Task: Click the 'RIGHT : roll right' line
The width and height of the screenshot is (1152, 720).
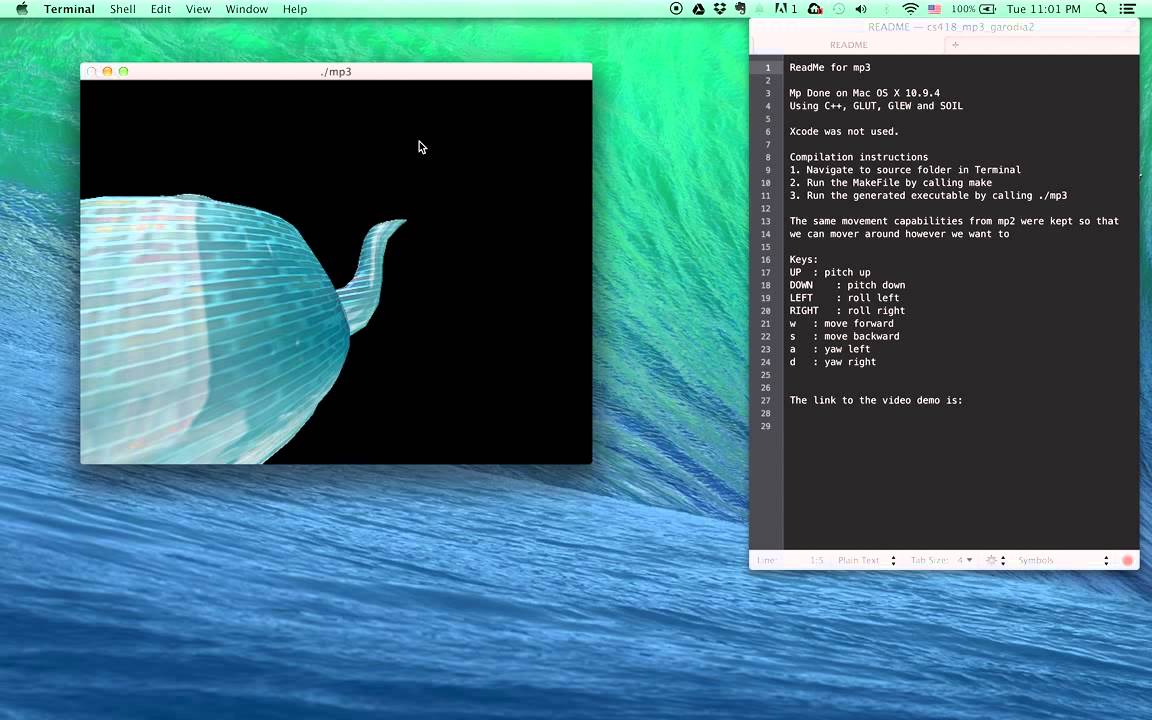Action: (x=847, y=311)
